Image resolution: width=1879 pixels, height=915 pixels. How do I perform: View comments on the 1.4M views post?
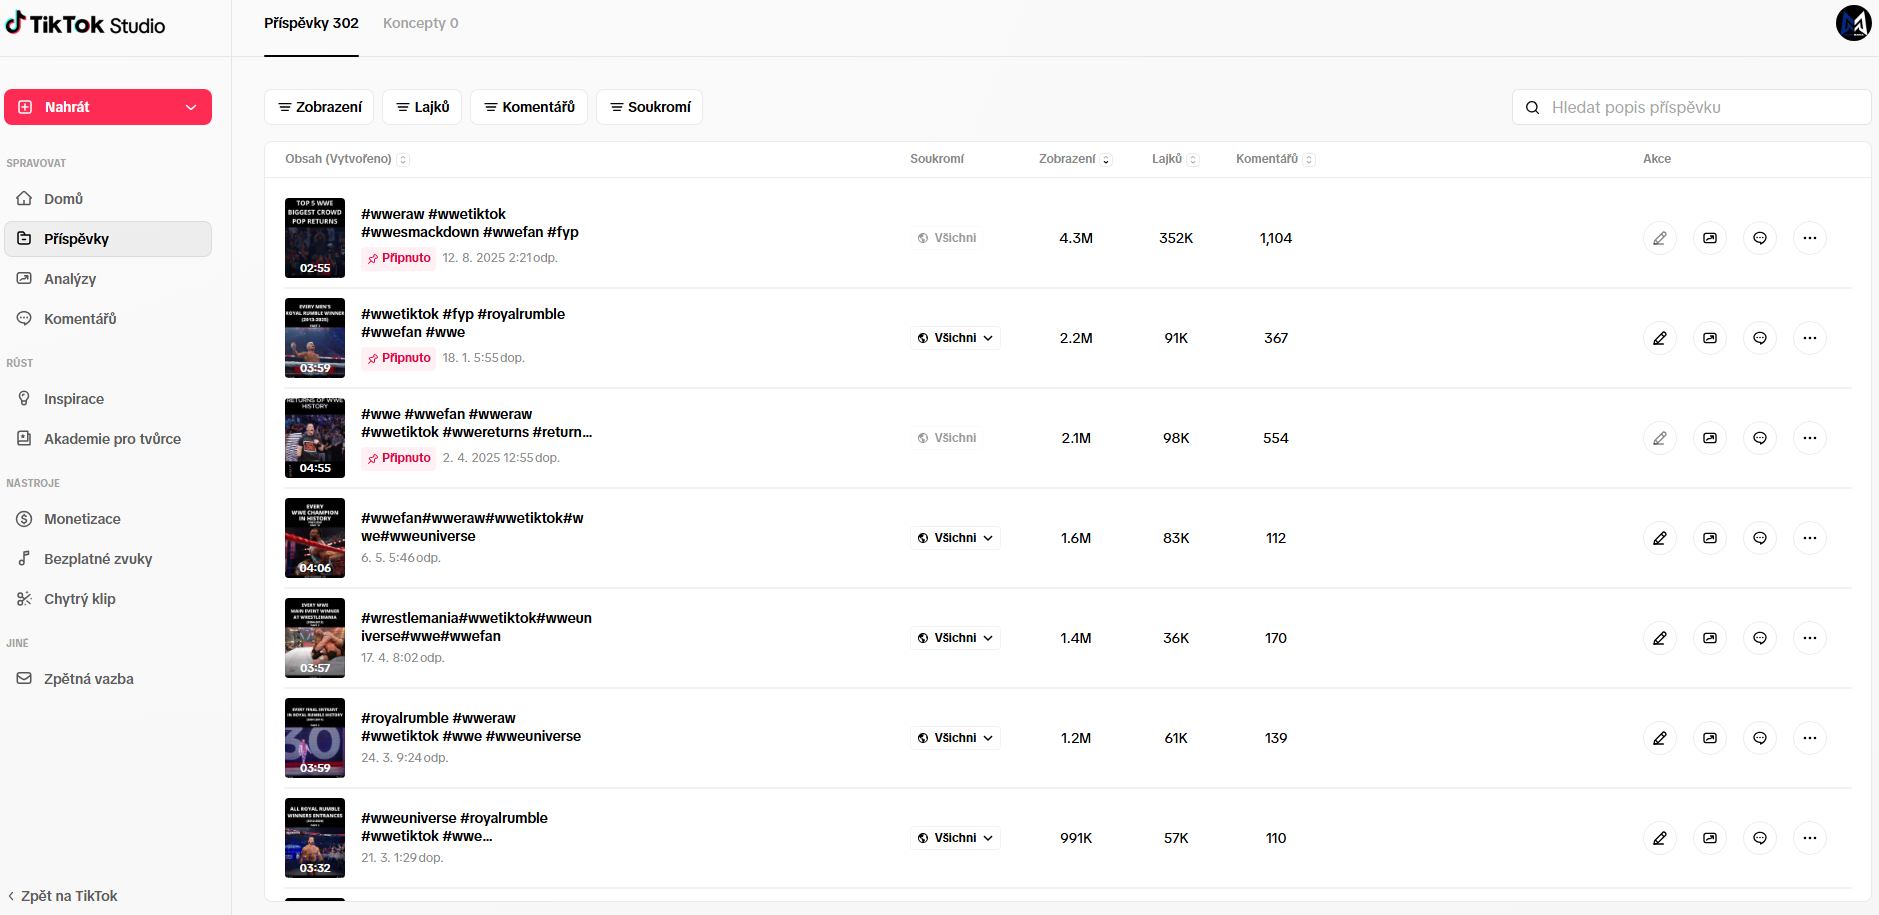(x=1760, y=638)
